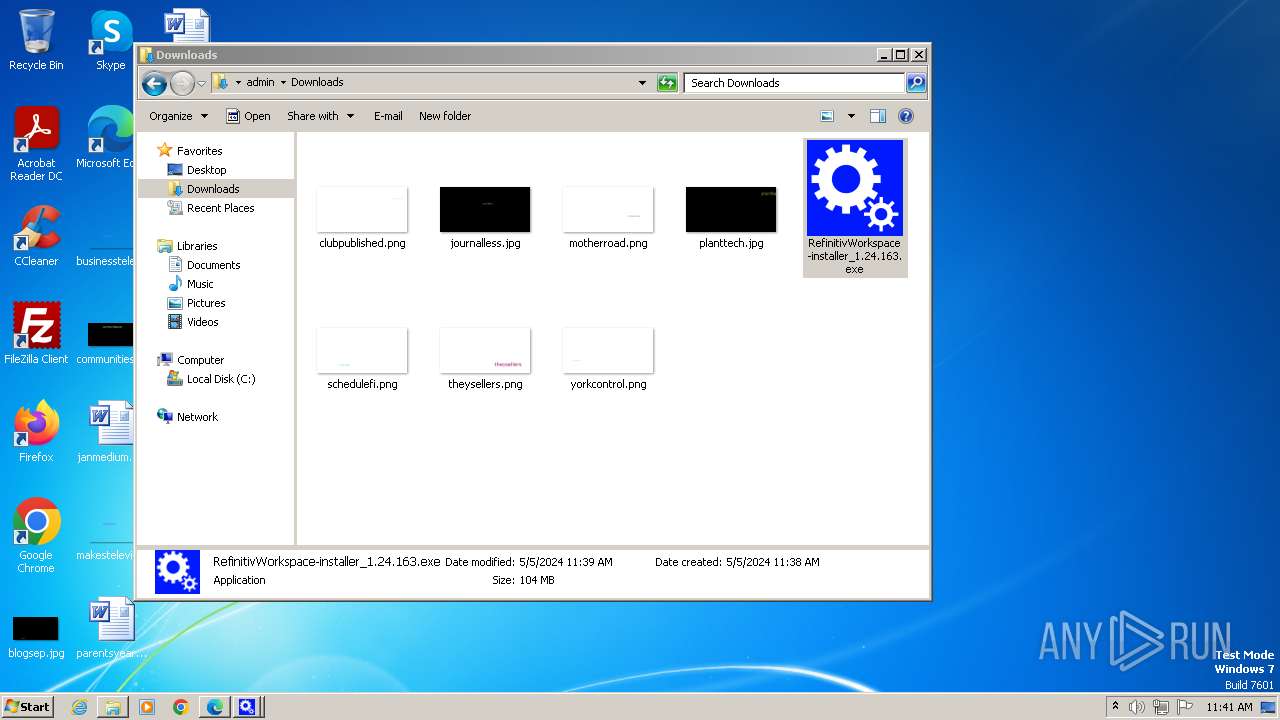Open Google Chrome desktop shortcut
This screenshot has width=1280, height=720.
36,536
